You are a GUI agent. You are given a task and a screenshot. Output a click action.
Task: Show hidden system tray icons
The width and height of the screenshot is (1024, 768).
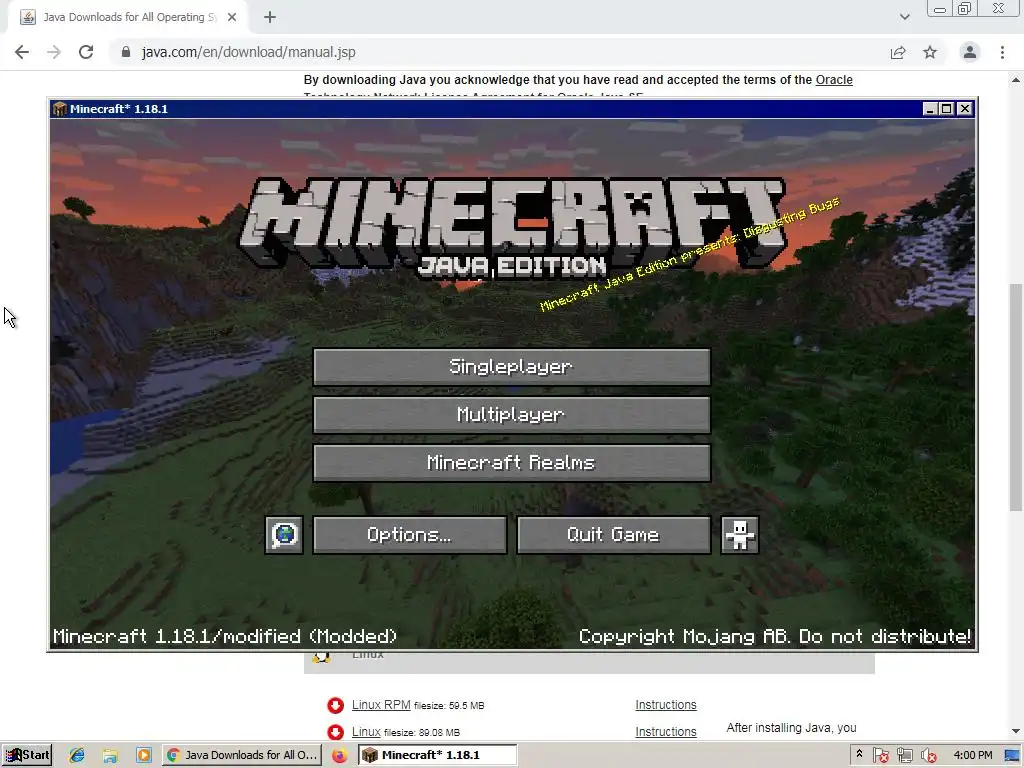click(859, 754)
